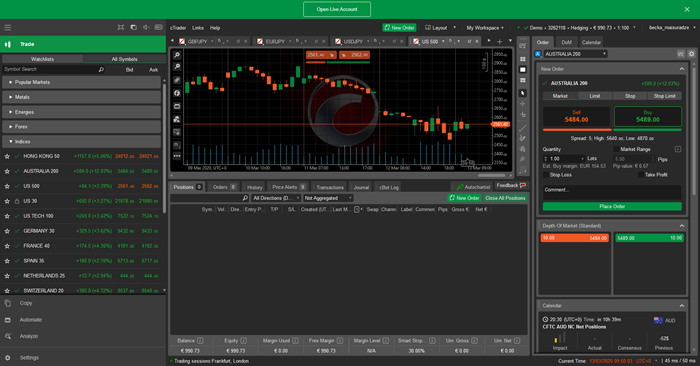Image resolution: width=700 pixels, height=366 pixels.
Task: Favorite HONG KONG 50 with the star
Action: tap(7, 156)
